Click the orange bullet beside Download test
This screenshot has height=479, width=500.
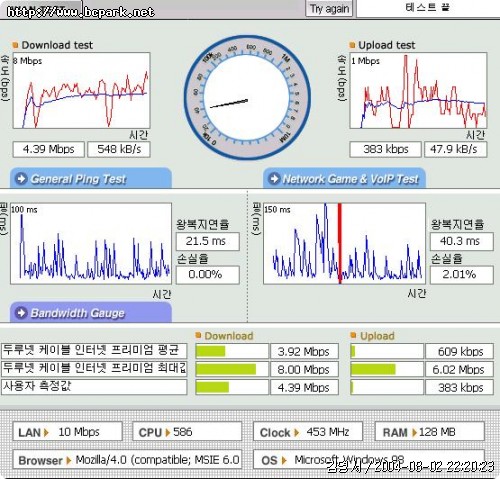point(15,45)
